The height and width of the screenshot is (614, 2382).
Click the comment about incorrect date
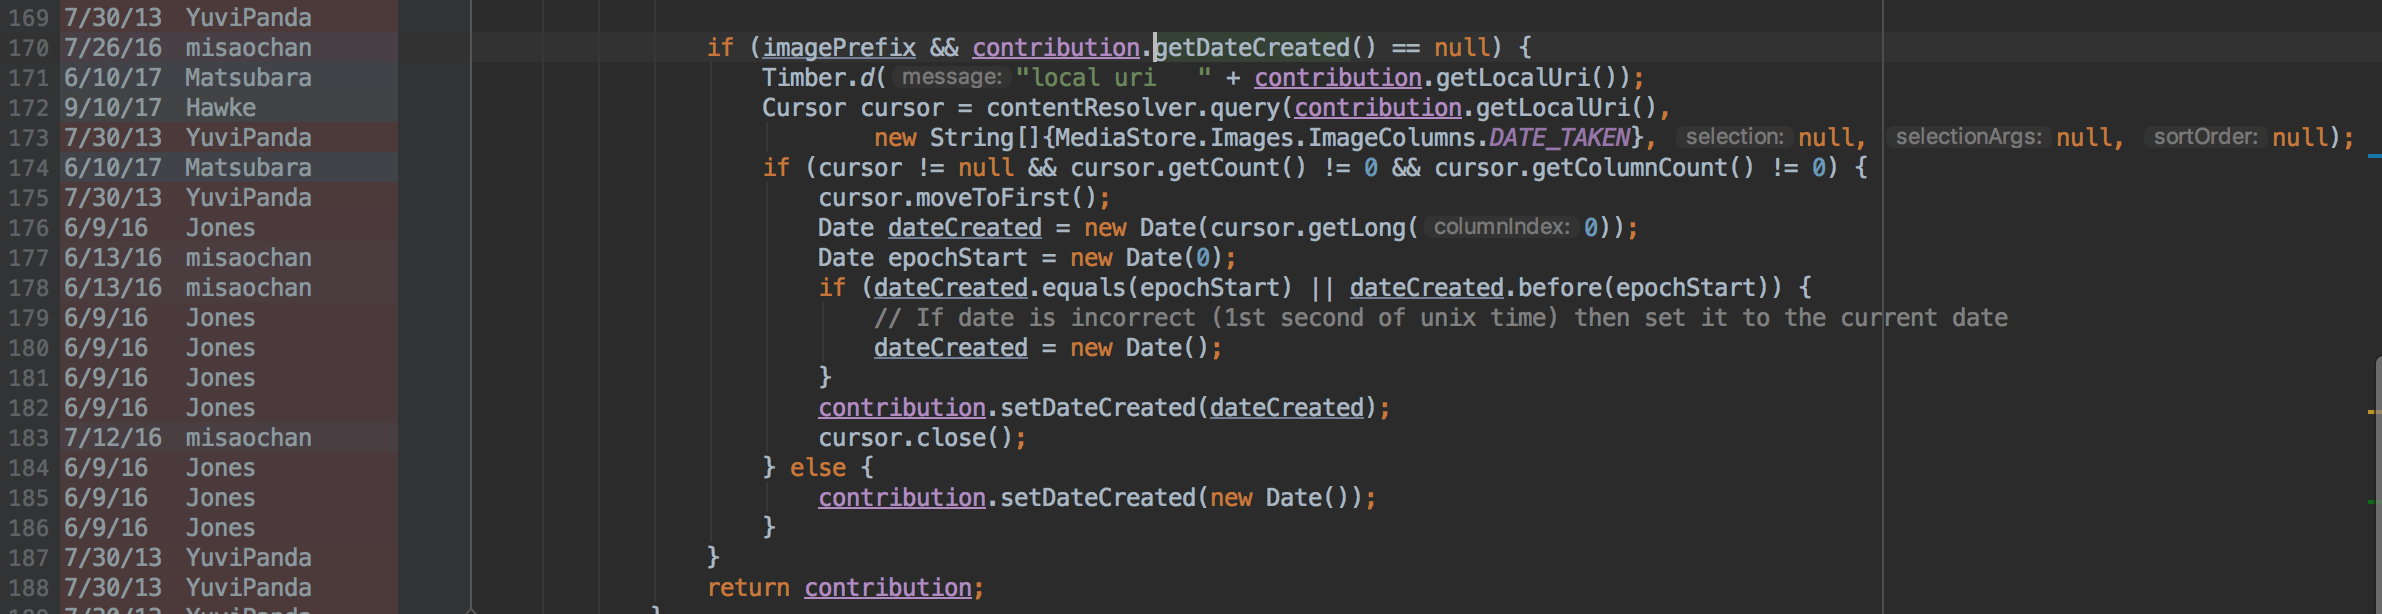(x=1440, y=317)
